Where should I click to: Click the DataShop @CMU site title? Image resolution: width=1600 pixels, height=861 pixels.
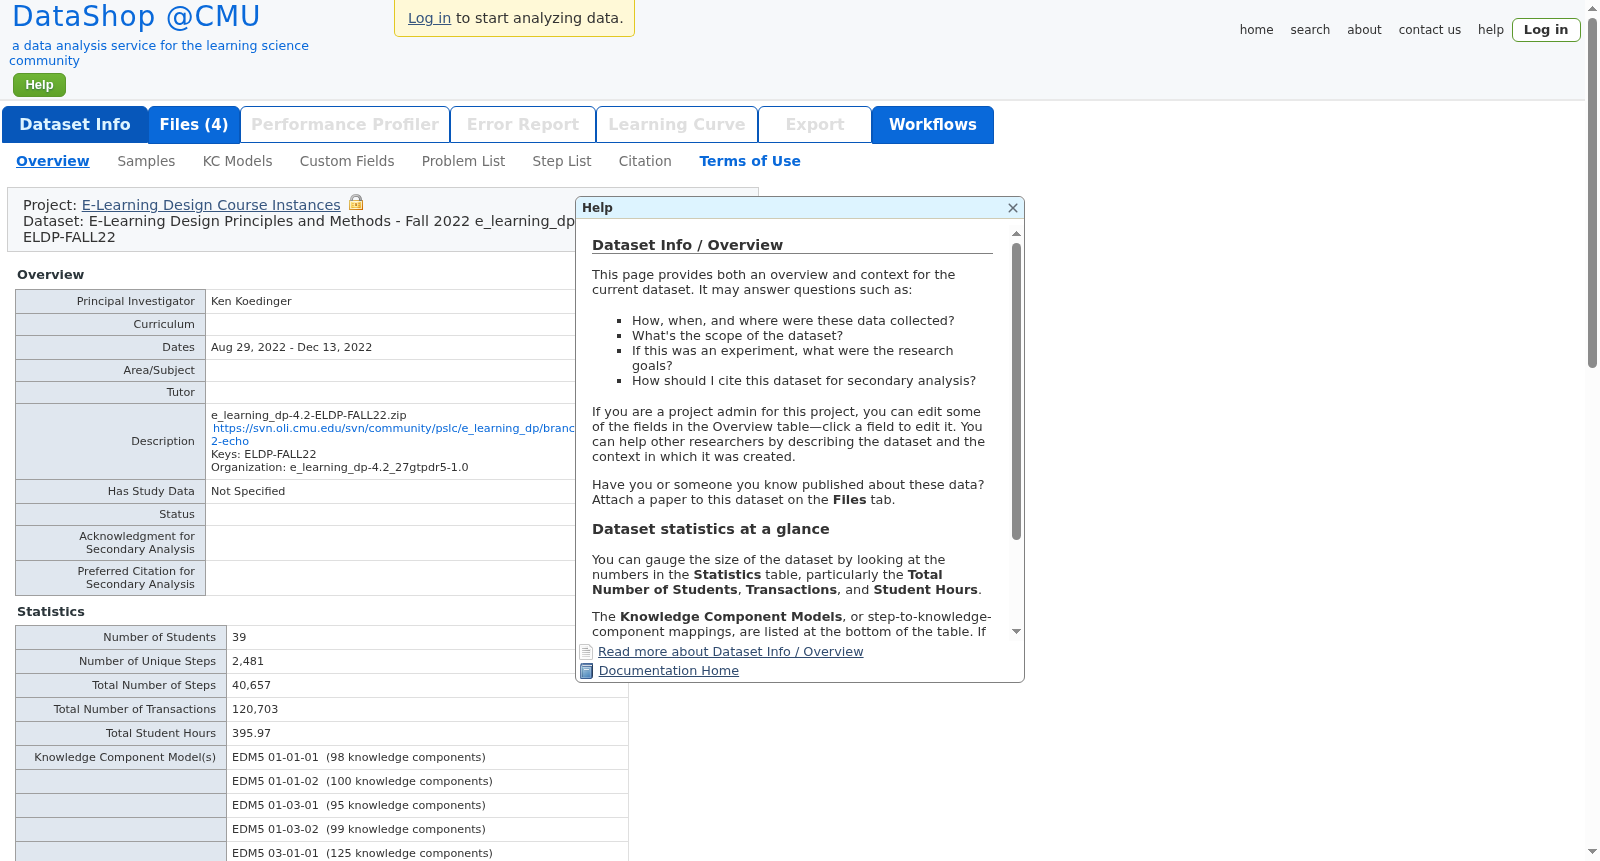tap(136, 17)
